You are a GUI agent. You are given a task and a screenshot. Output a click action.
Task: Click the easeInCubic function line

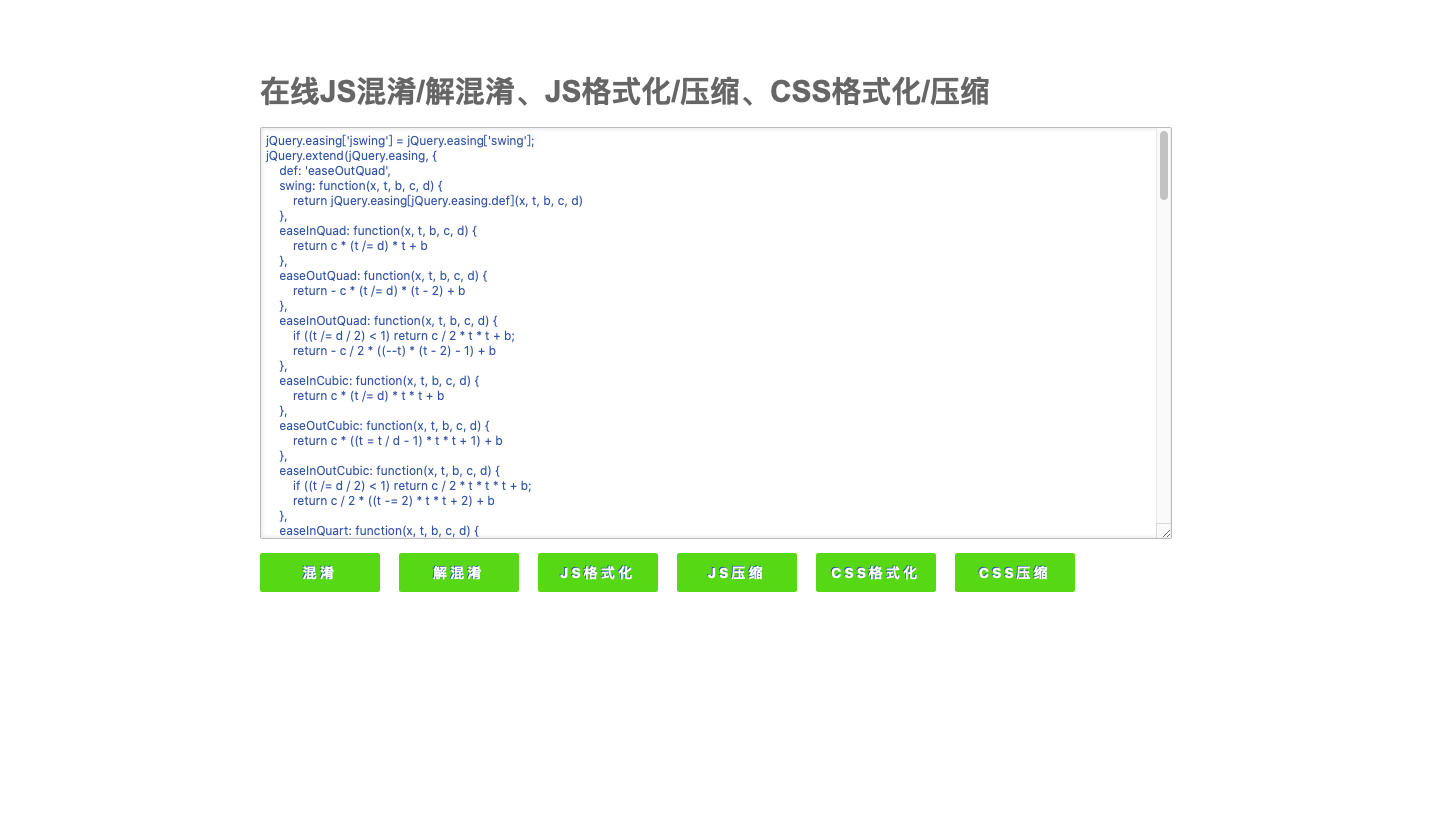pyautogui.click(x=379, y=381)
